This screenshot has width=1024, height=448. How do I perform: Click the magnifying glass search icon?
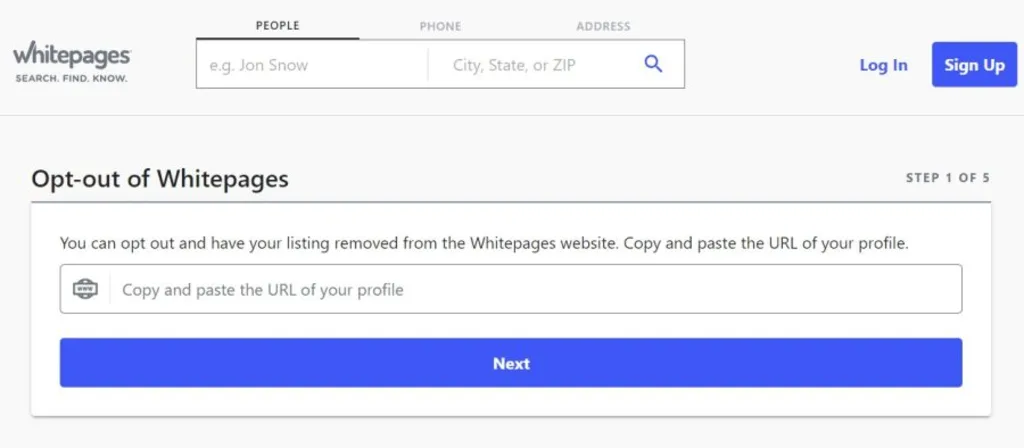click(x=653, y=65)
